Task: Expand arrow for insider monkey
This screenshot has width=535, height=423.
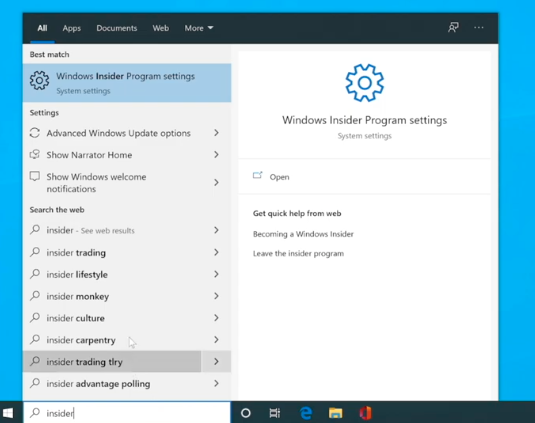Action: 216,296
